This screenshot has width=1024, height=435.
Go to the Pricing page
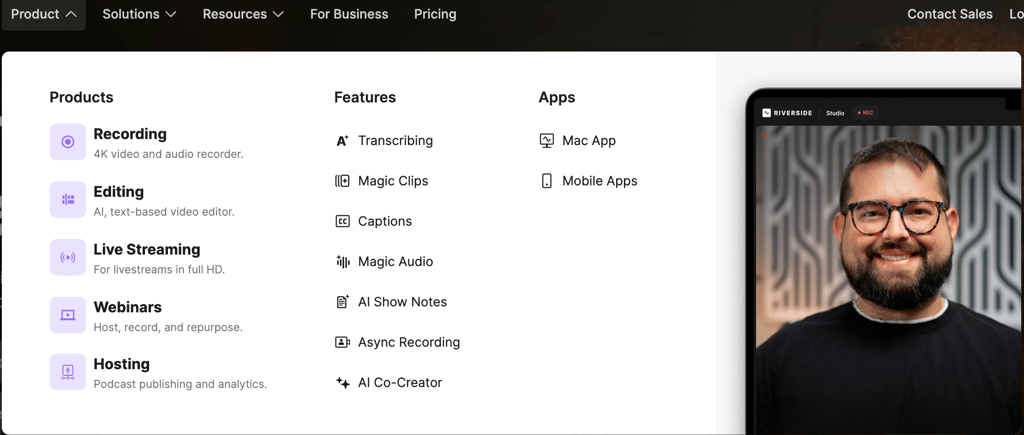pos(435,14)
